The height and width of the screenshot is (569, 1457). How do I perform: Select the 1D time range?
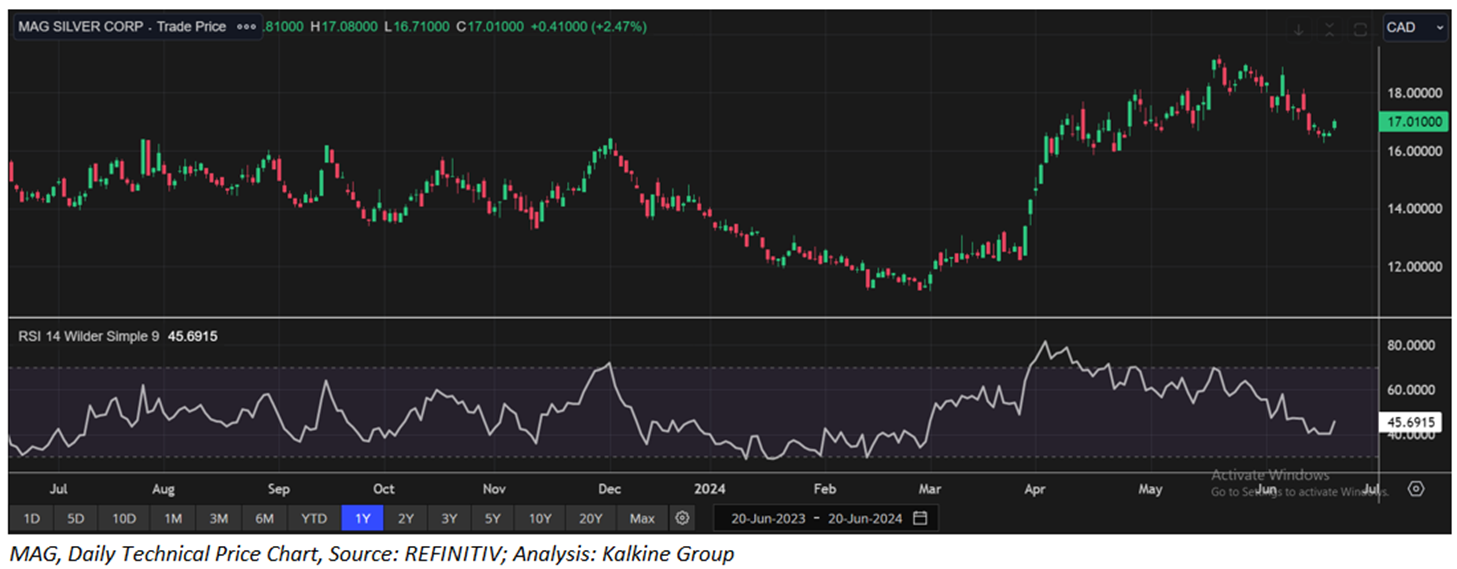click(x=32, y=518)
